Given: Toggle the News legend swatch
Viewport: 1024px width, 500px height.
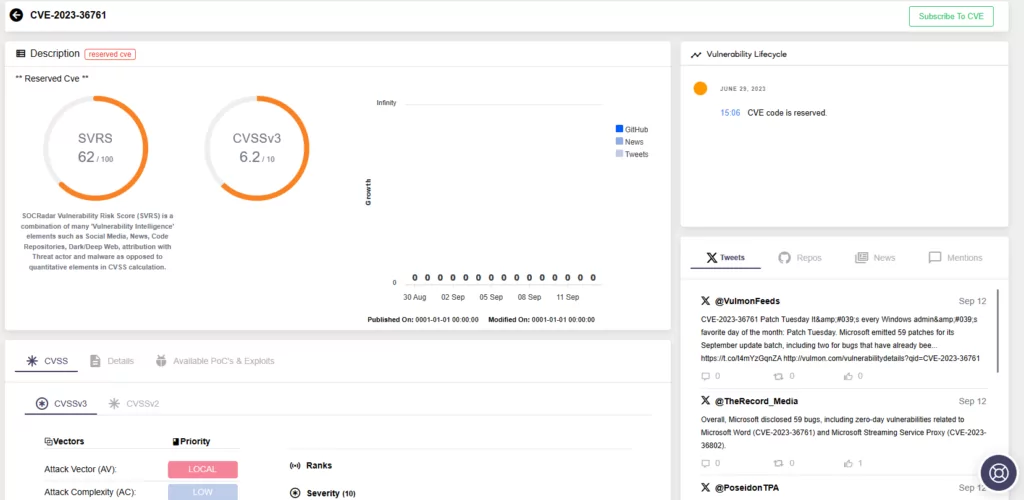Looking at the screenshot, I should pyautogui.click(x=619, y=142).
